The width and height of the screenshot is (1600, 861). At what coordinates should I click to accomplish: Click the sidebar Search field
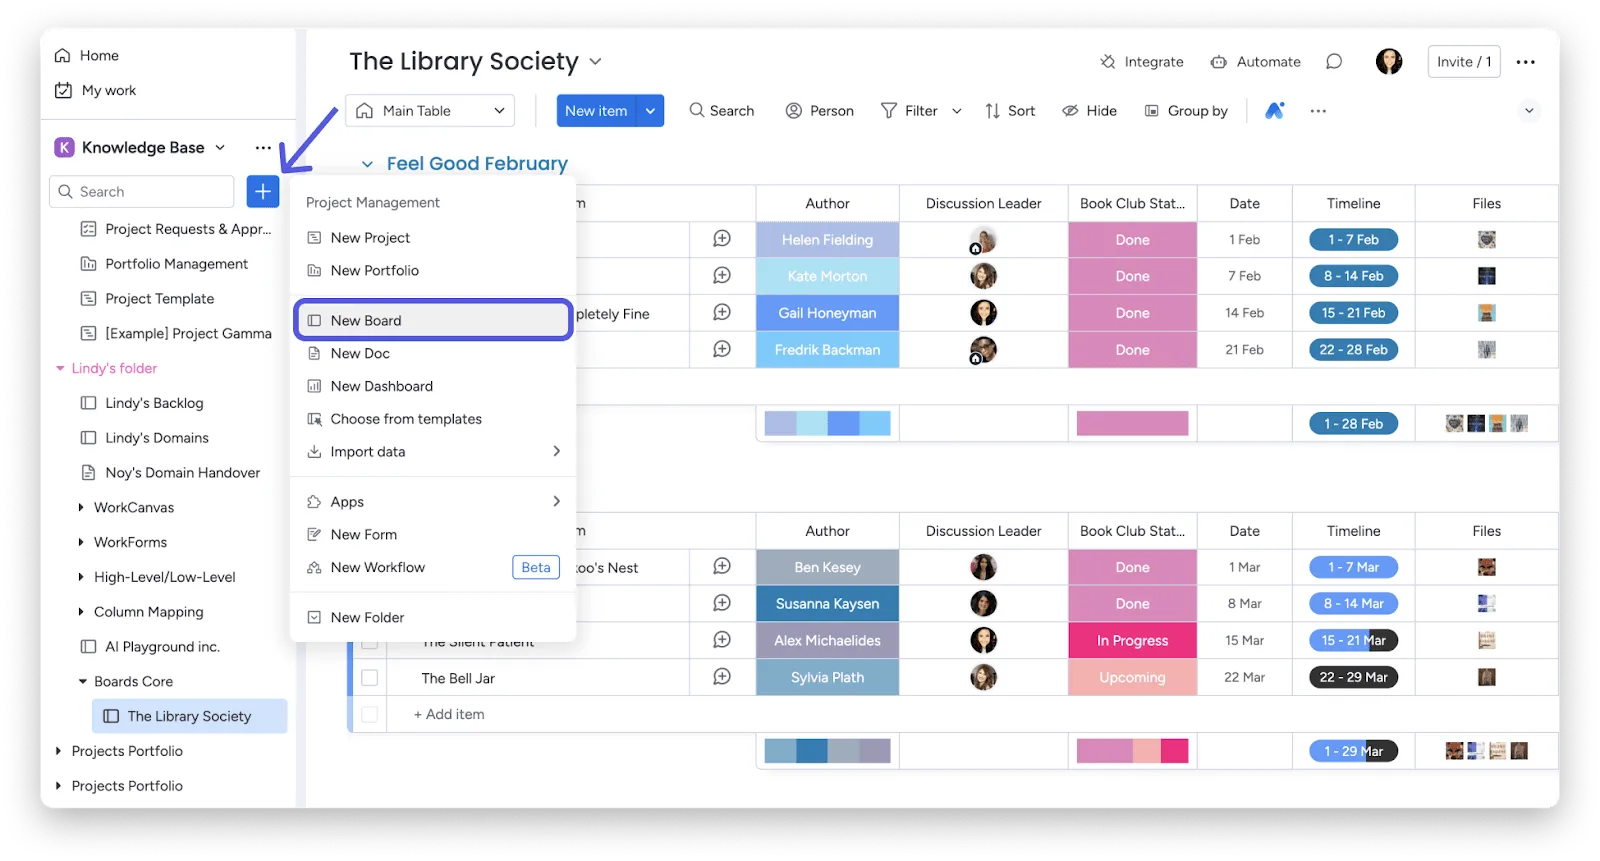coord(142,191)
